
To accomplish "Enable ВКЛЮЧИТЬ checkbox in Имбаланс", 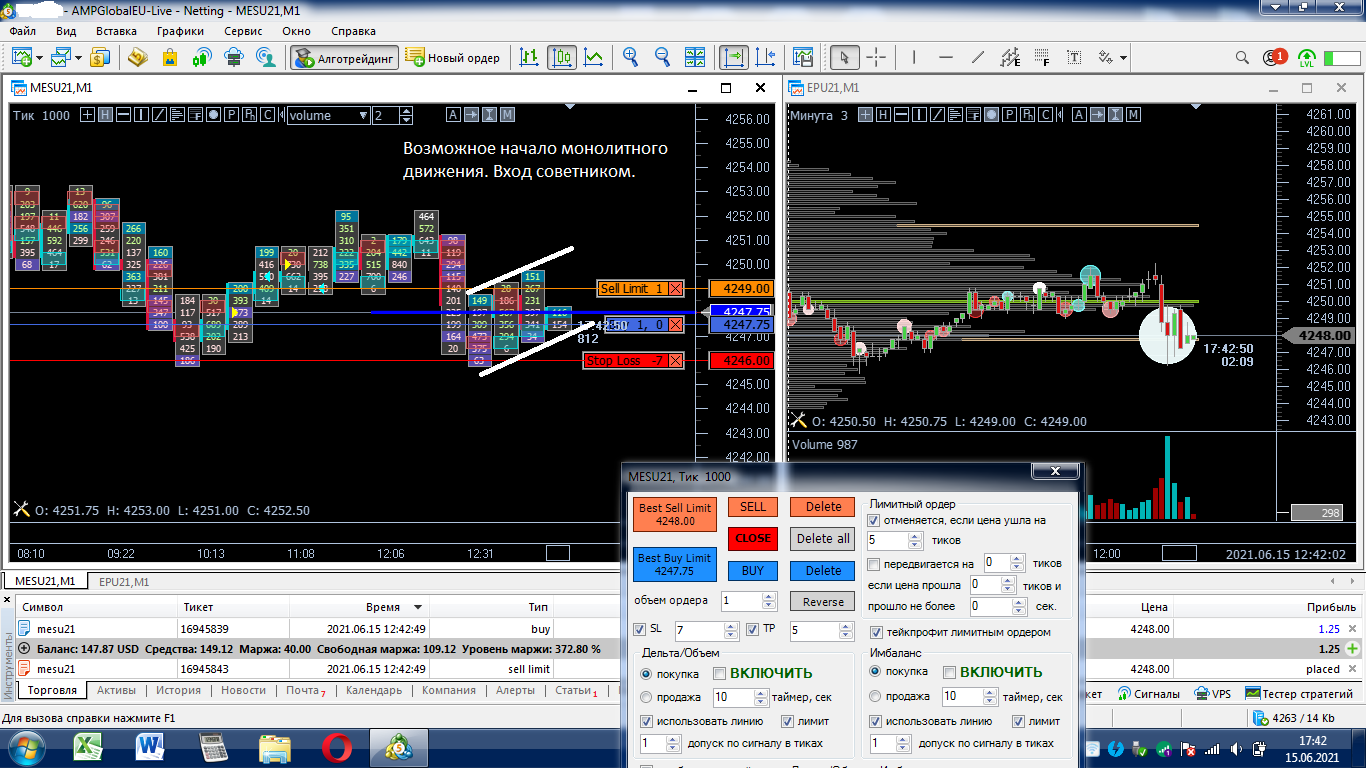I will [949, 673].
